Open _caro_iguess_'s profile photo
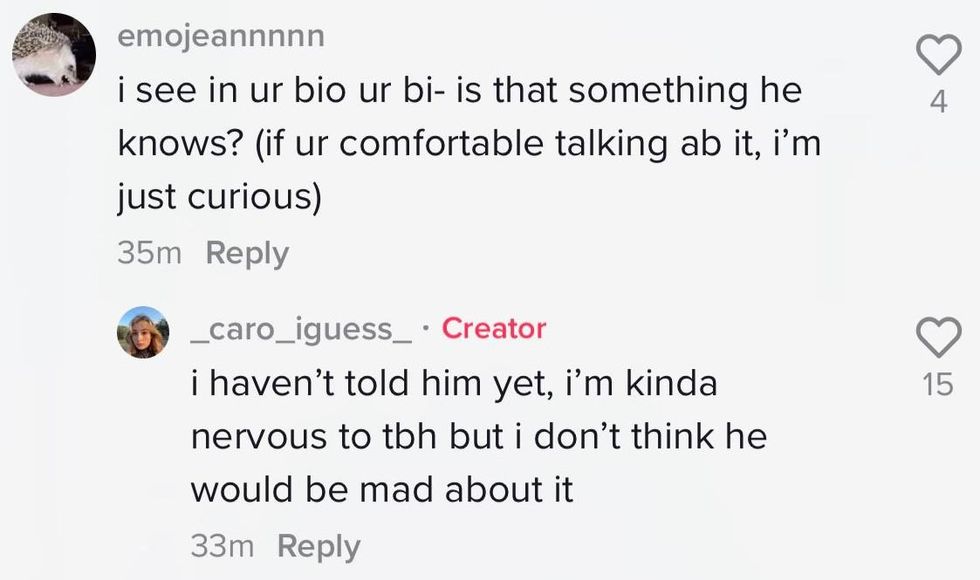The image size is (980, 580). (143, 332)
